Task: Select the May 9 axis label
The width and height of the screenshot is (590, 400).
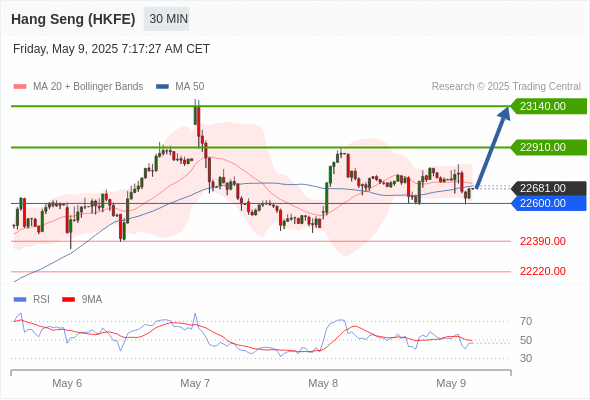Action: coord(451,383)
